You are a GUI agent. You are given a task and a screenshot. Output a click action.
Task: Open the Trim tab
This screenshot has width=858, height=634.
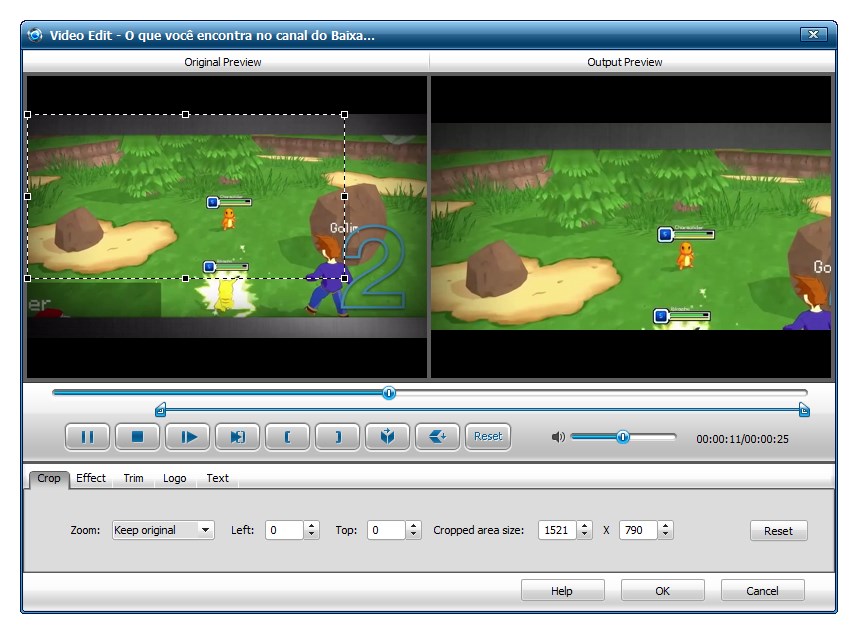coord(134,478)
